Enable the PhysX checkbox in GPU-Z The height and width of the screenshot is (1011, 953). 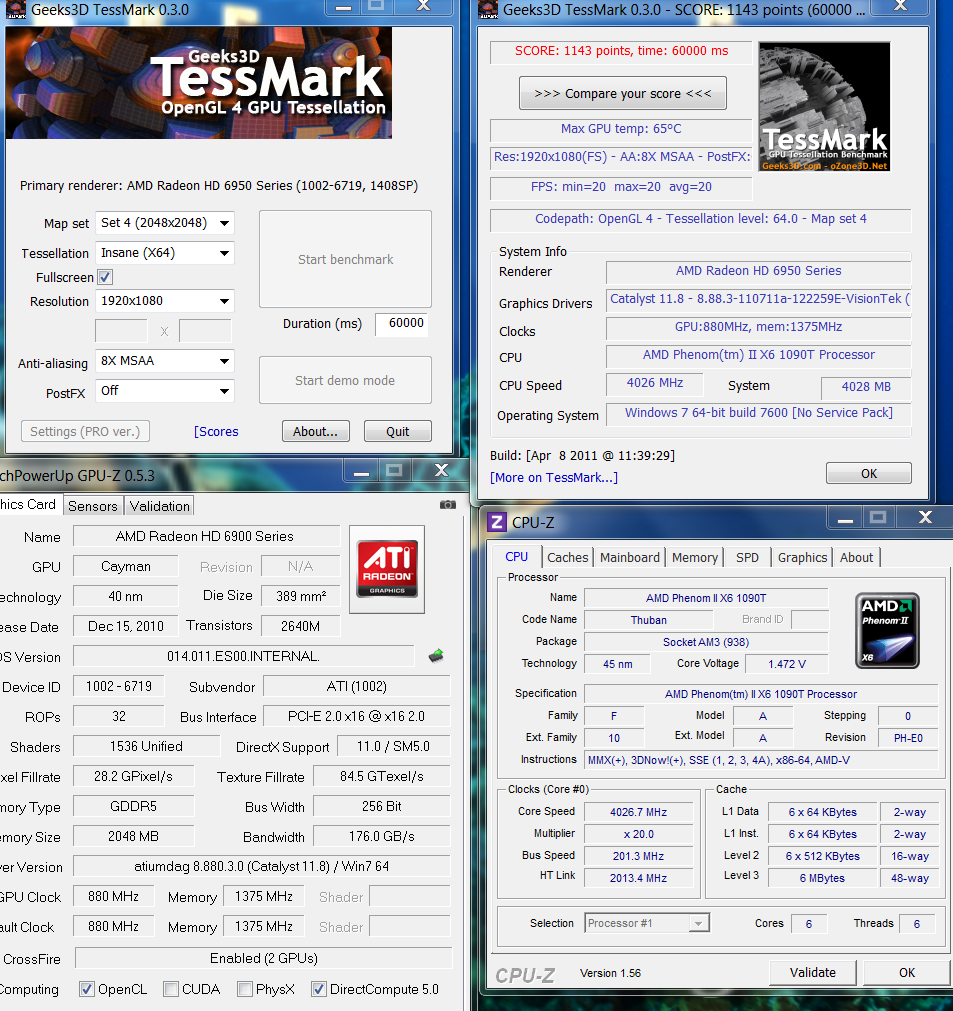(x=244, y=989)
